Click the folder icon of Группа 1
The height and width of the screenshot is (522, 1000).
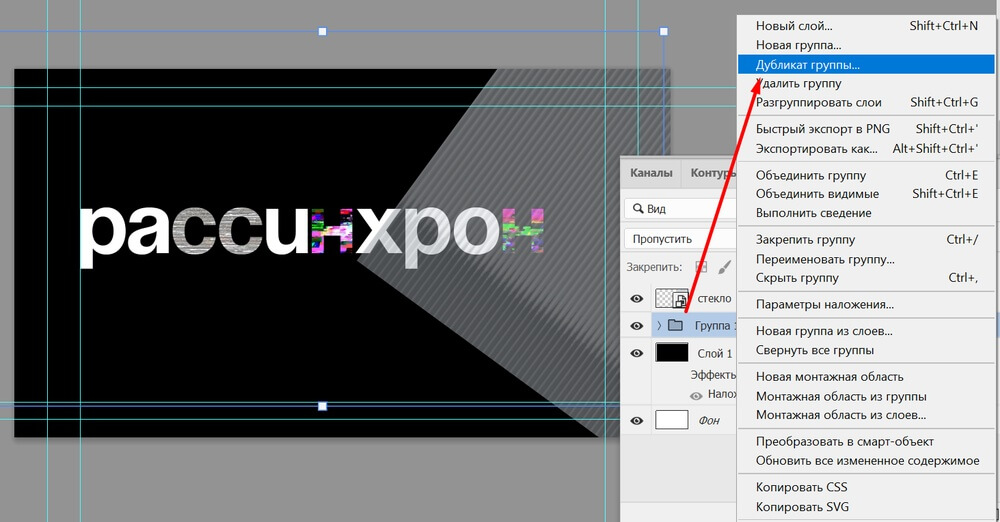coord(675,325)
